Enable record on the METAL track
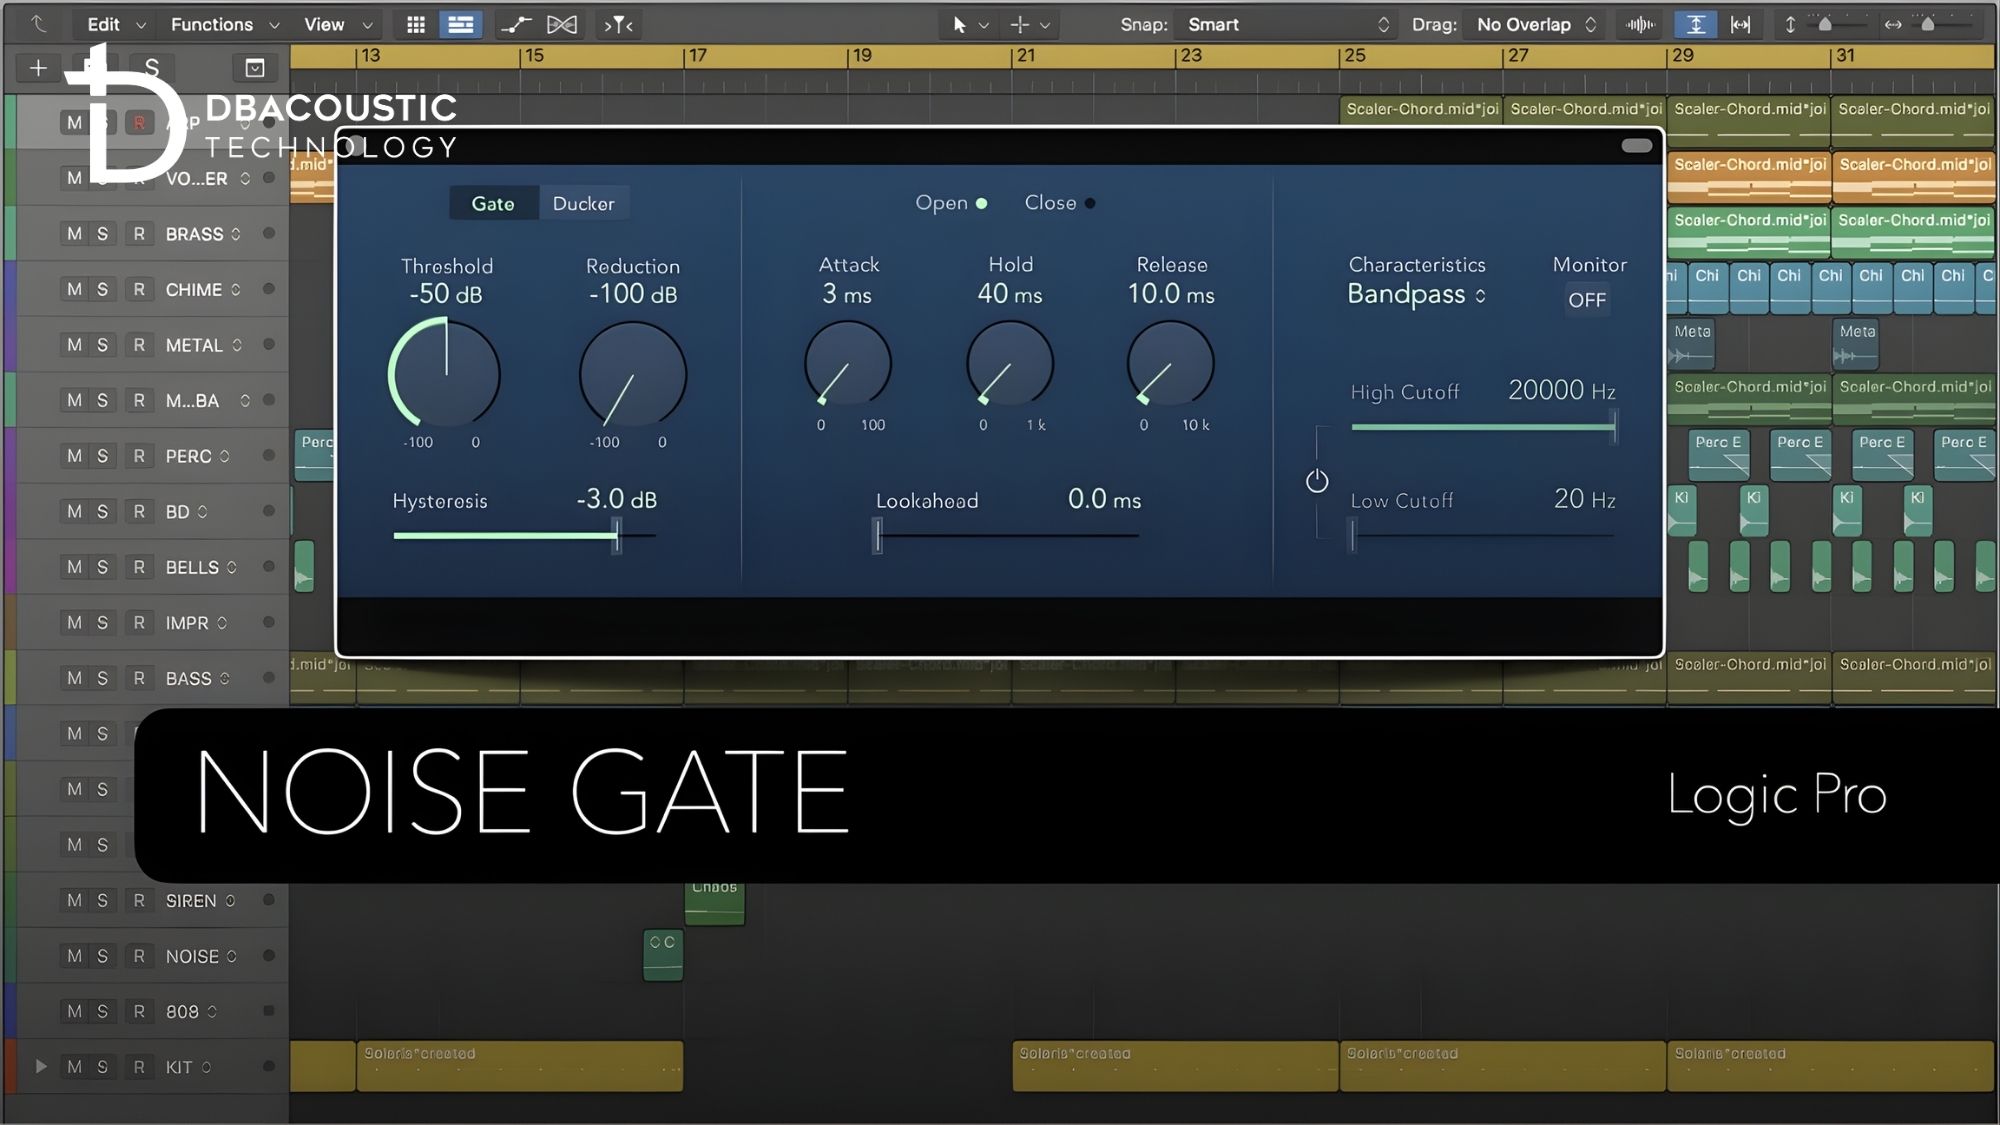2000x1125 pixels. coord(137,344)
